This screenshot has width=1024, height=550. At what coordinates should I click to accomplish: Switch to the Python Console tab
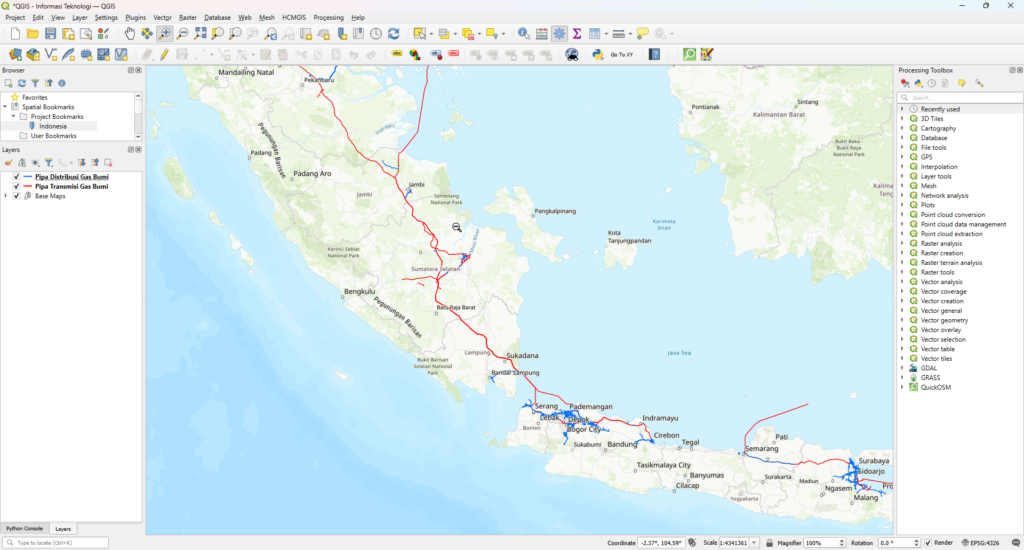point(24,528)
